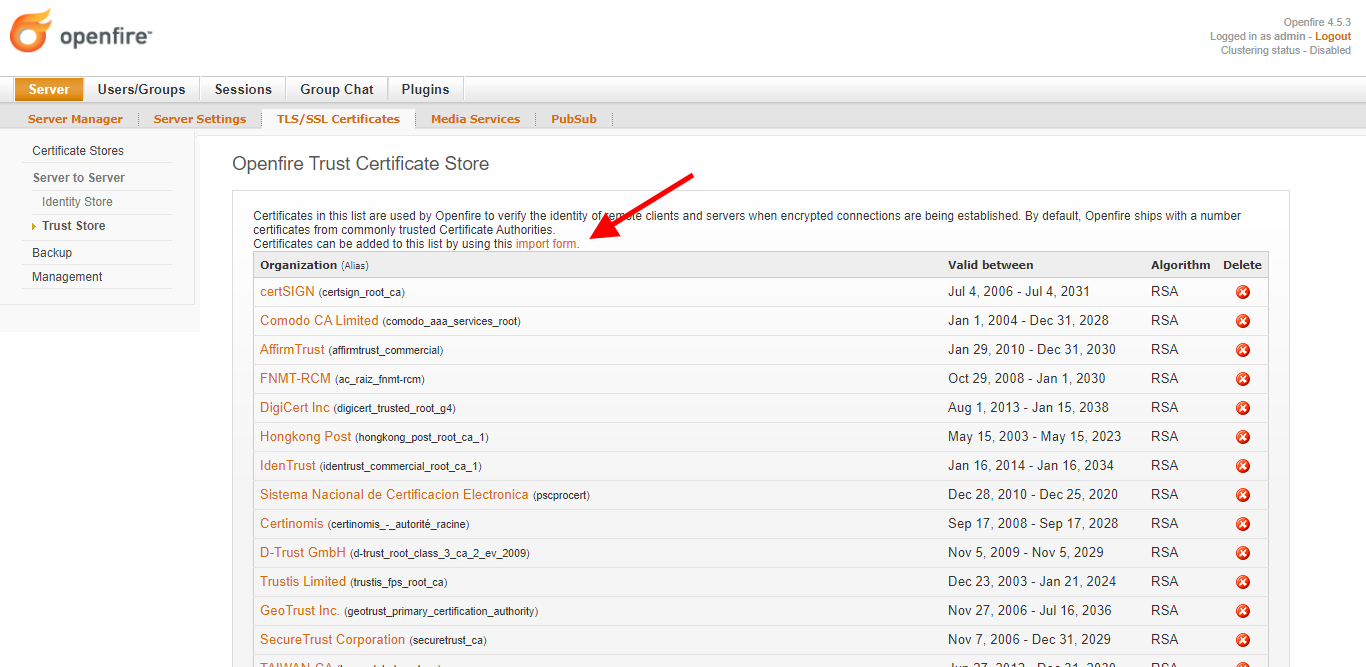The width and height of the screenshot is (1366, 667).
Task: Delete the D-Trust GmbH certificate
Action: [x=1243, y=553]
